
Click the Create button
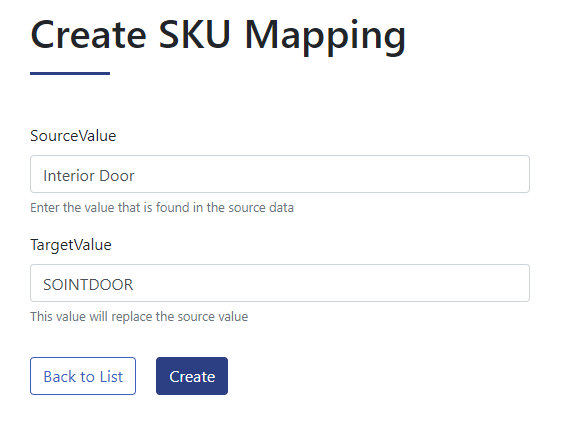point(192,376)
